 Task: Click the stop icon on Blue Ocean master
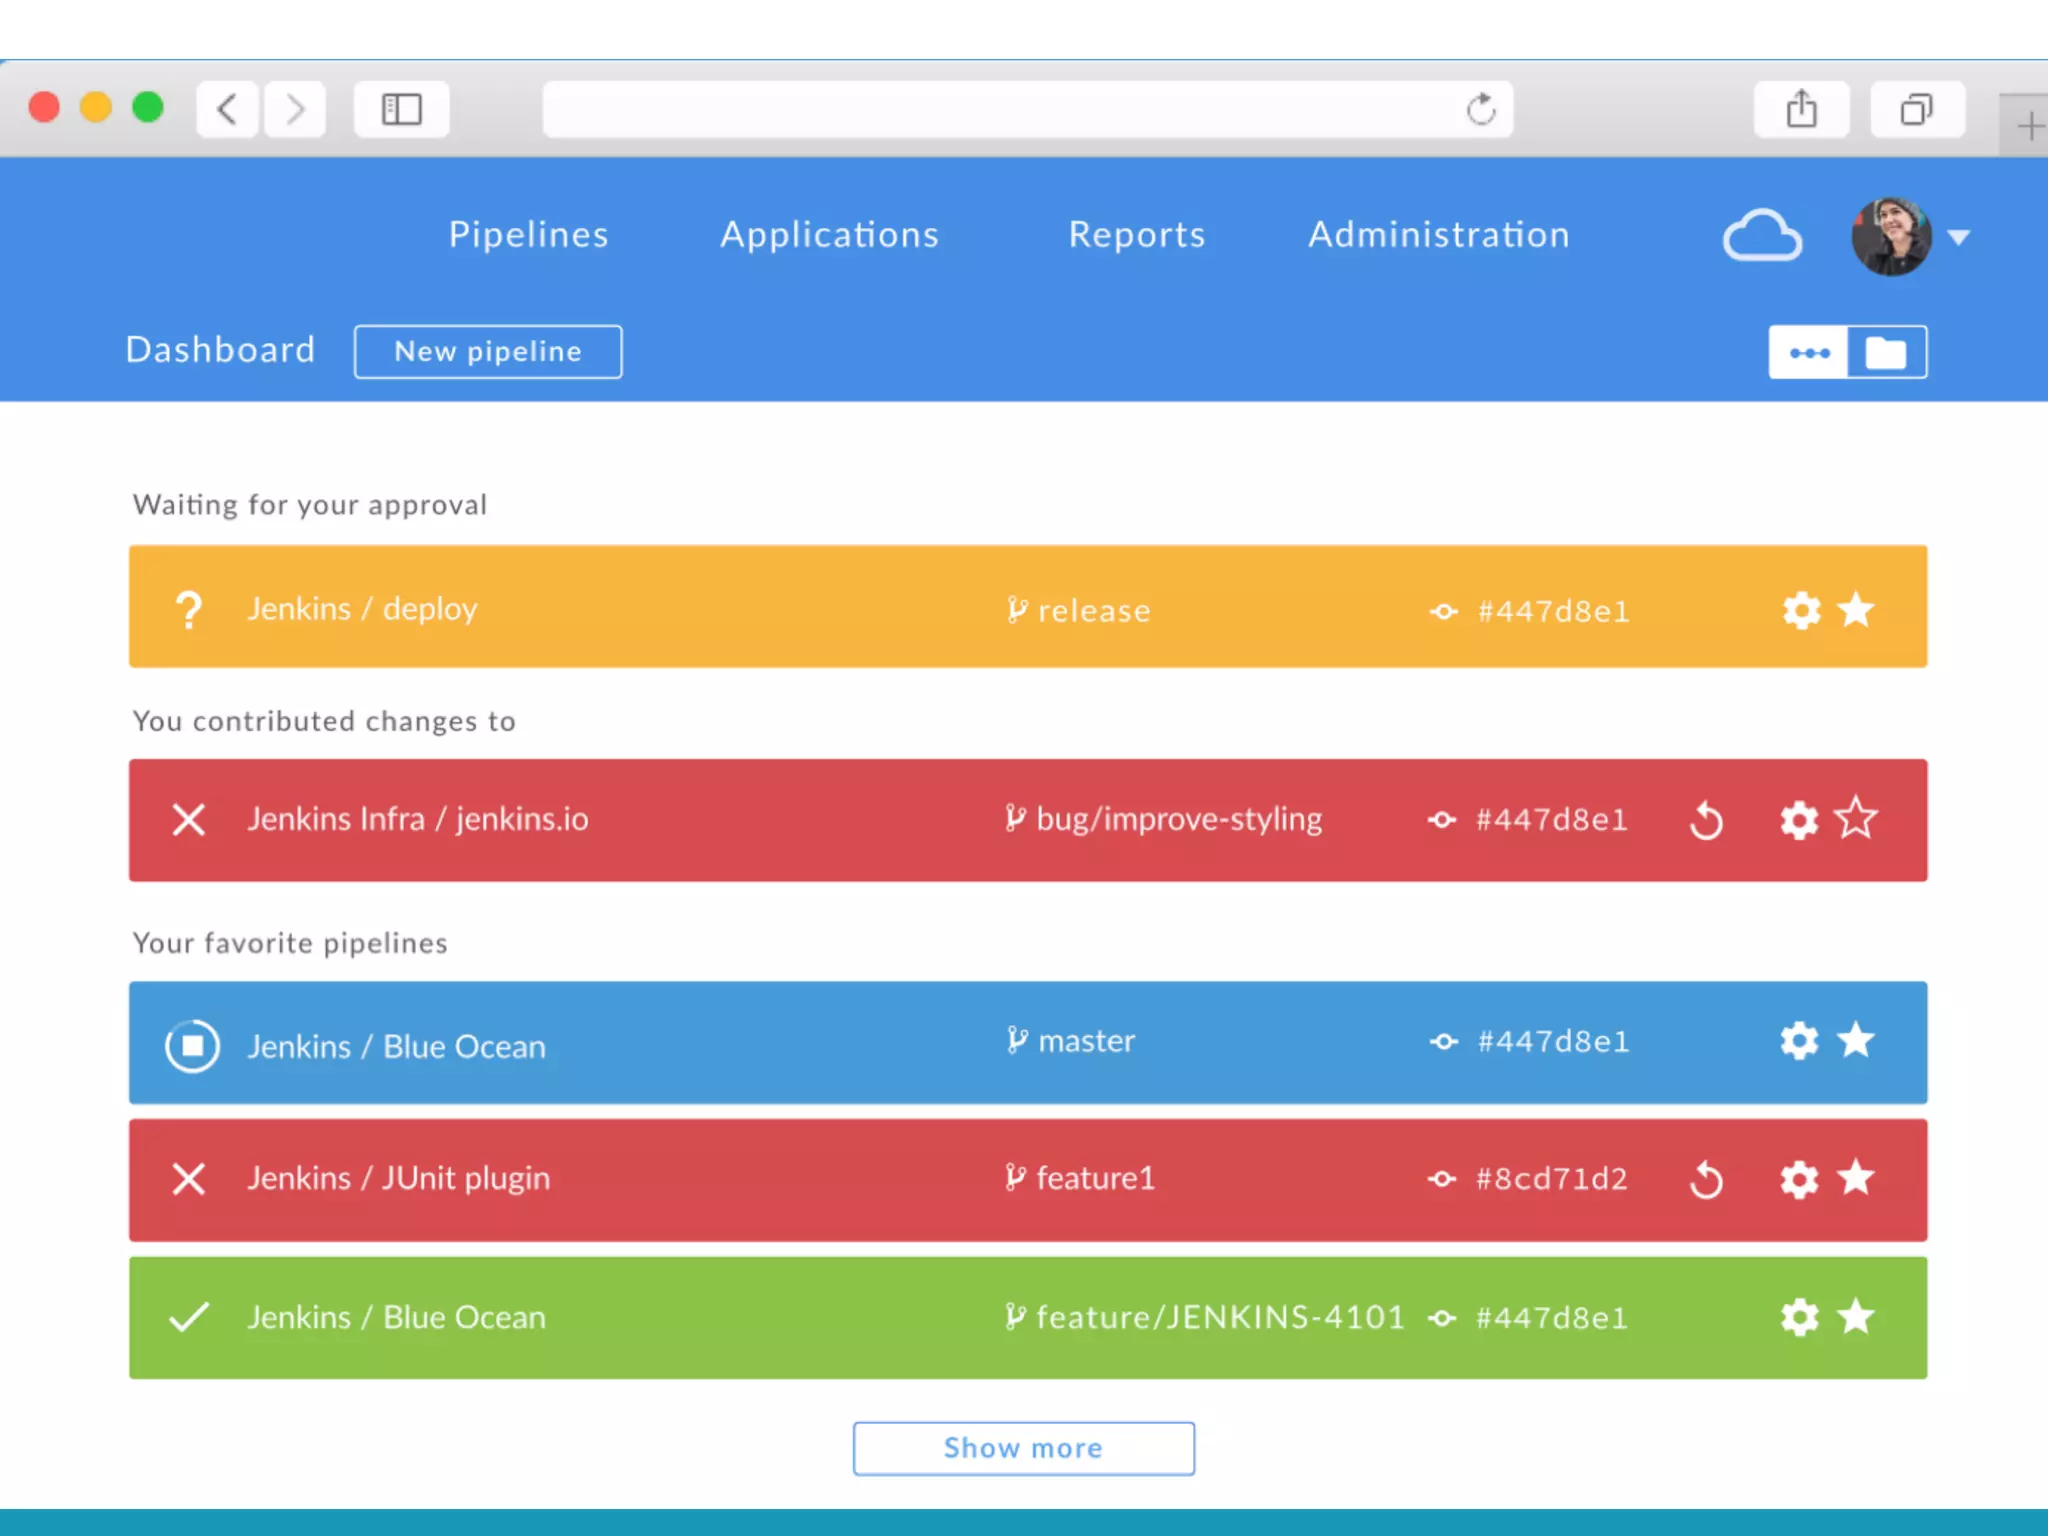tap(192, 1046)
